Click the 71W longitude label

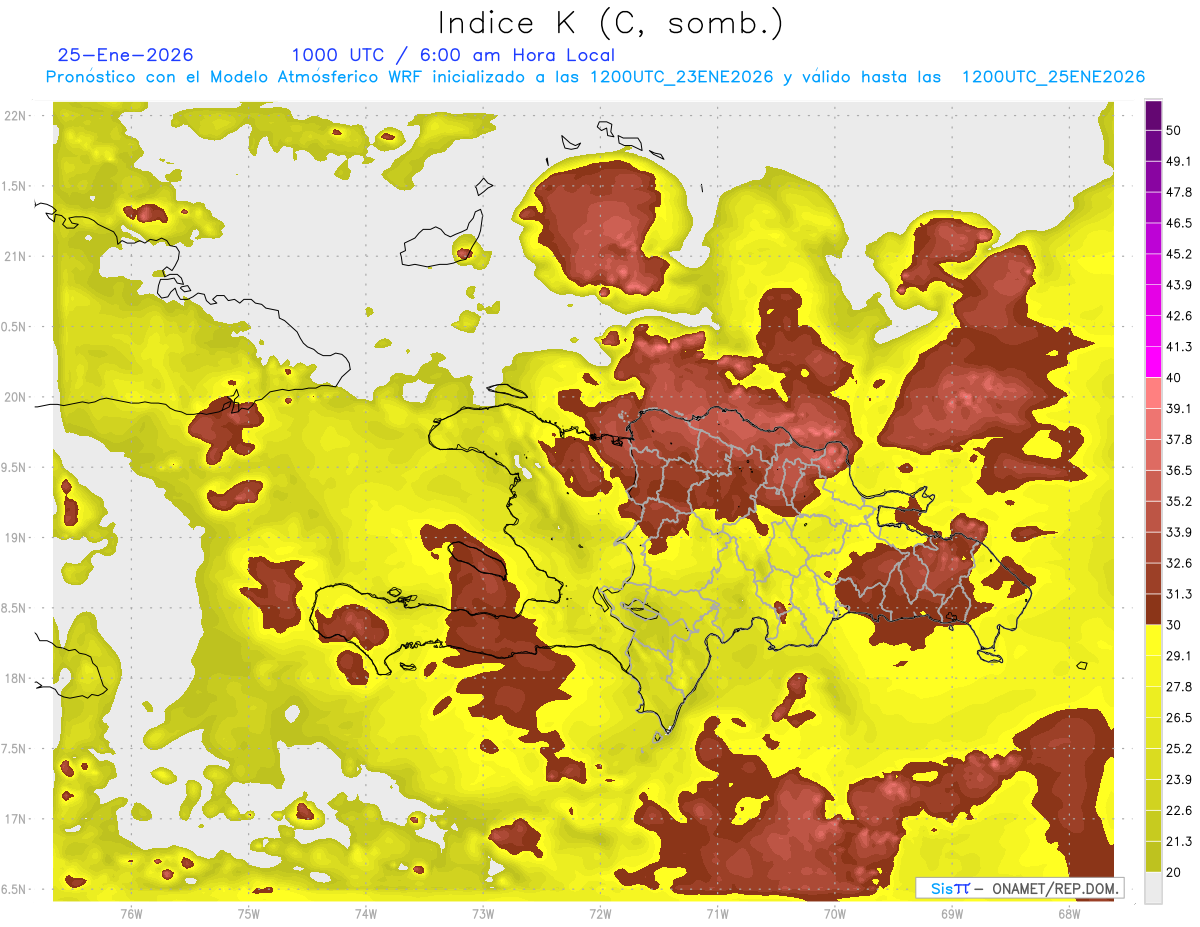tap(717, 913)
